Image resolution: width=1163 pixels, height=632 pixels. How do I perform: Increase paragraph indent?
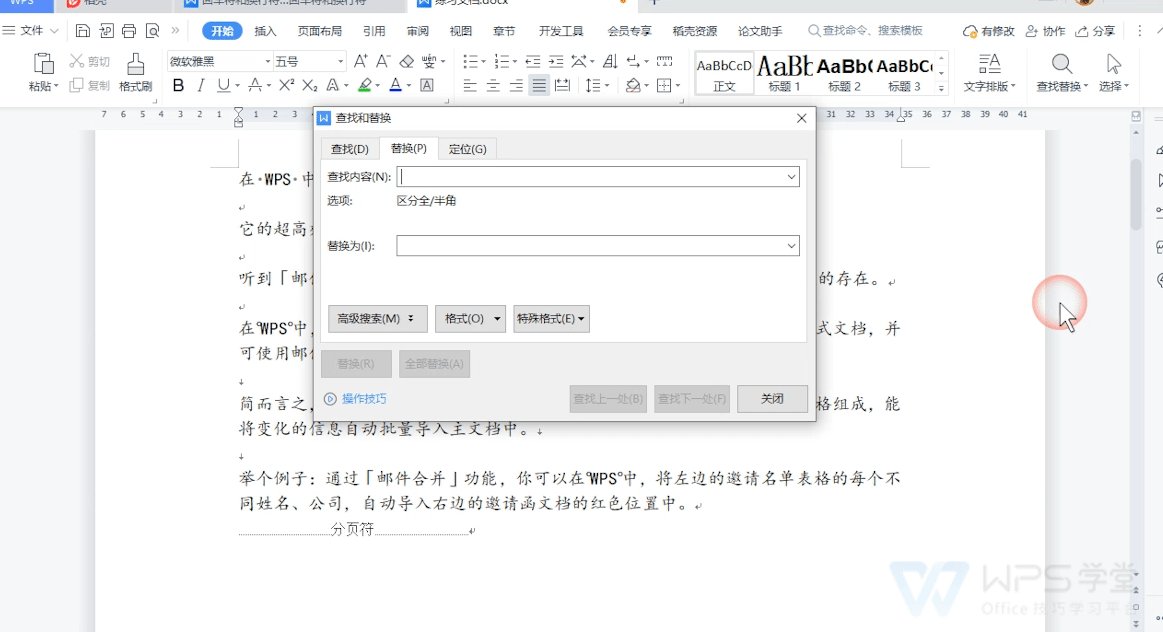tap(556, 61)
